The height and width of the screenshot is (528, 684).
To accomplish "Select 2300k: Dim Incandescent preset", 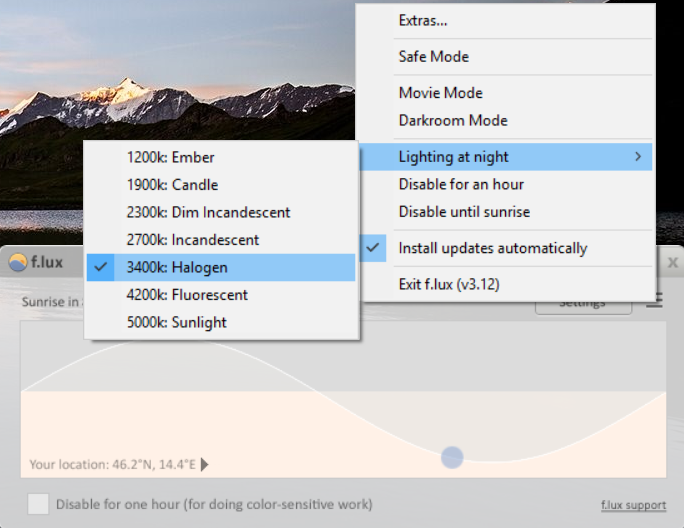I will (221, 213).
